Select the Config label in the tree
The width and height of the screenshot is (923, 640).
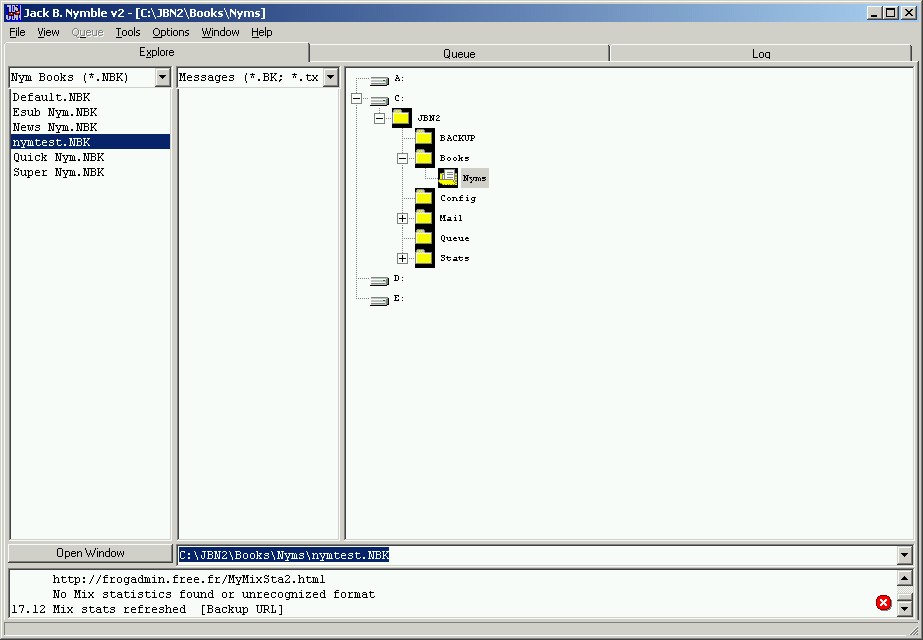pos(458,198)
